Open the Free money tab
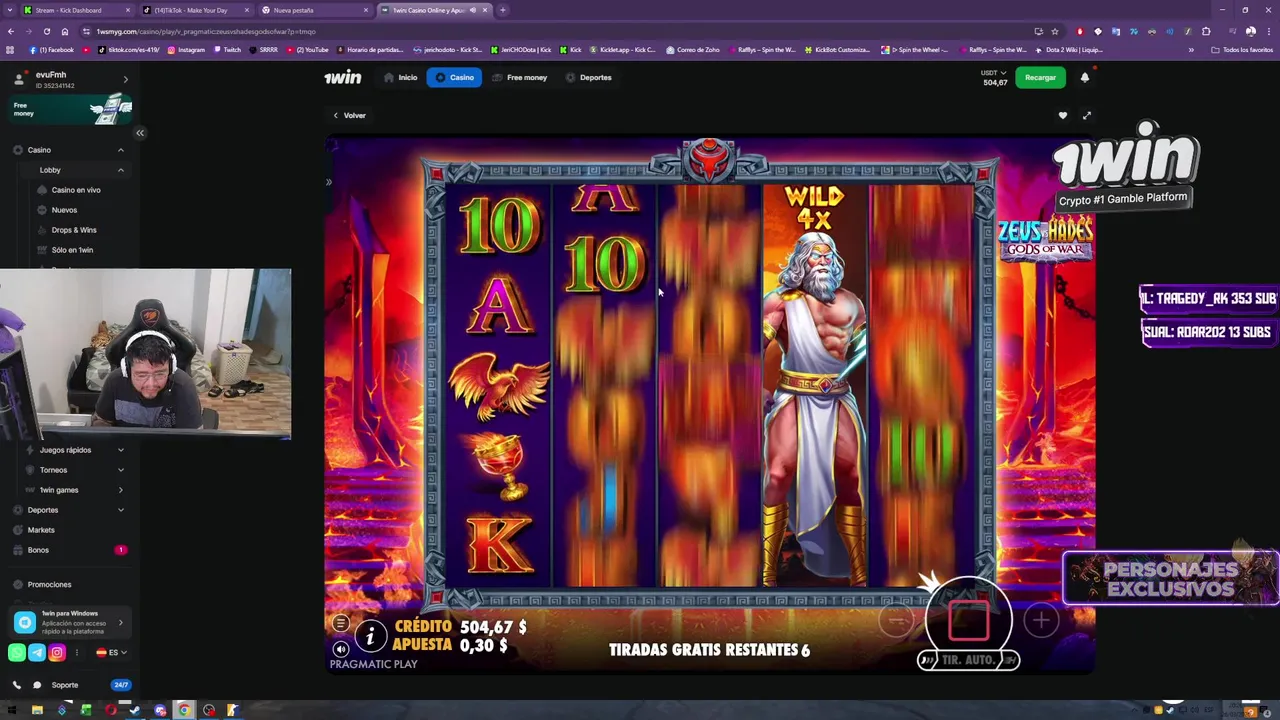Image resolution: width=1280 pixels, height=720 pixels. (x=519, y=77)
